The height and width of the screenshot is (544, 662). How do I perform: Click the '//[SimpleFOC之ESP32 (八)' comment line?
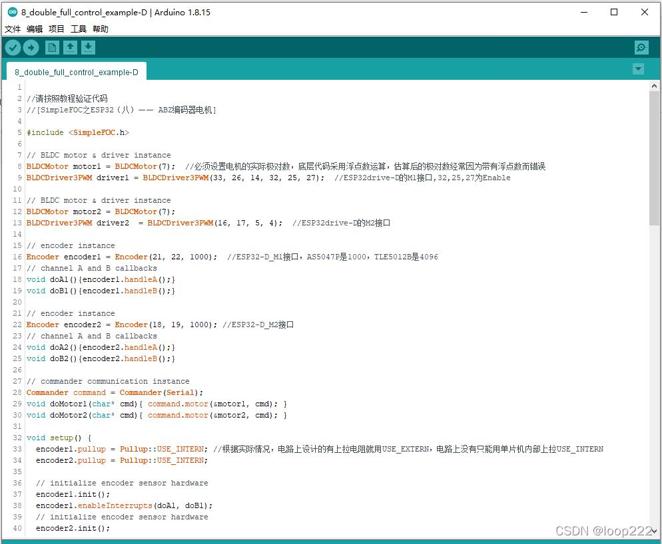click(121, 110)
